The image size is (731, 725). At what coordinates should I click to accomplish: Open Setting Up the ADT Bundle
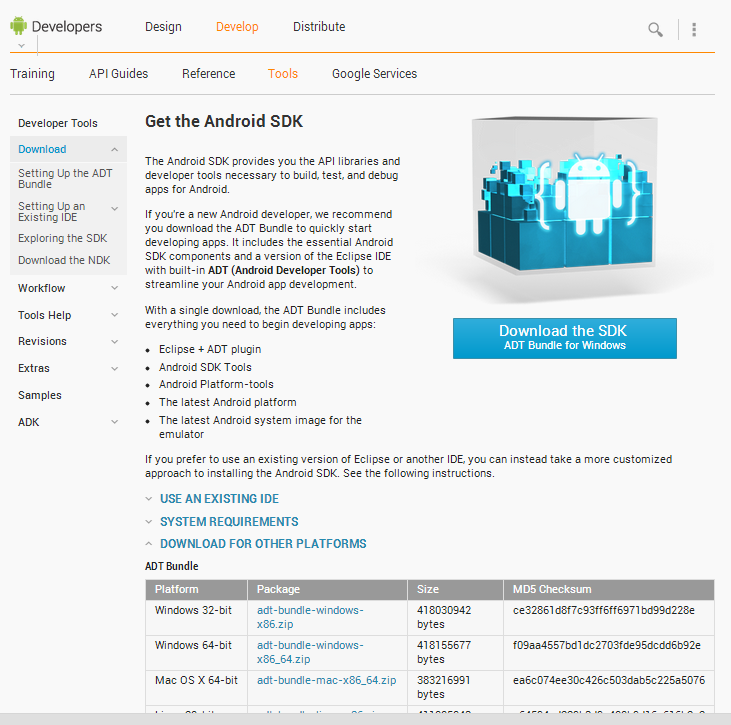(65, 179)
